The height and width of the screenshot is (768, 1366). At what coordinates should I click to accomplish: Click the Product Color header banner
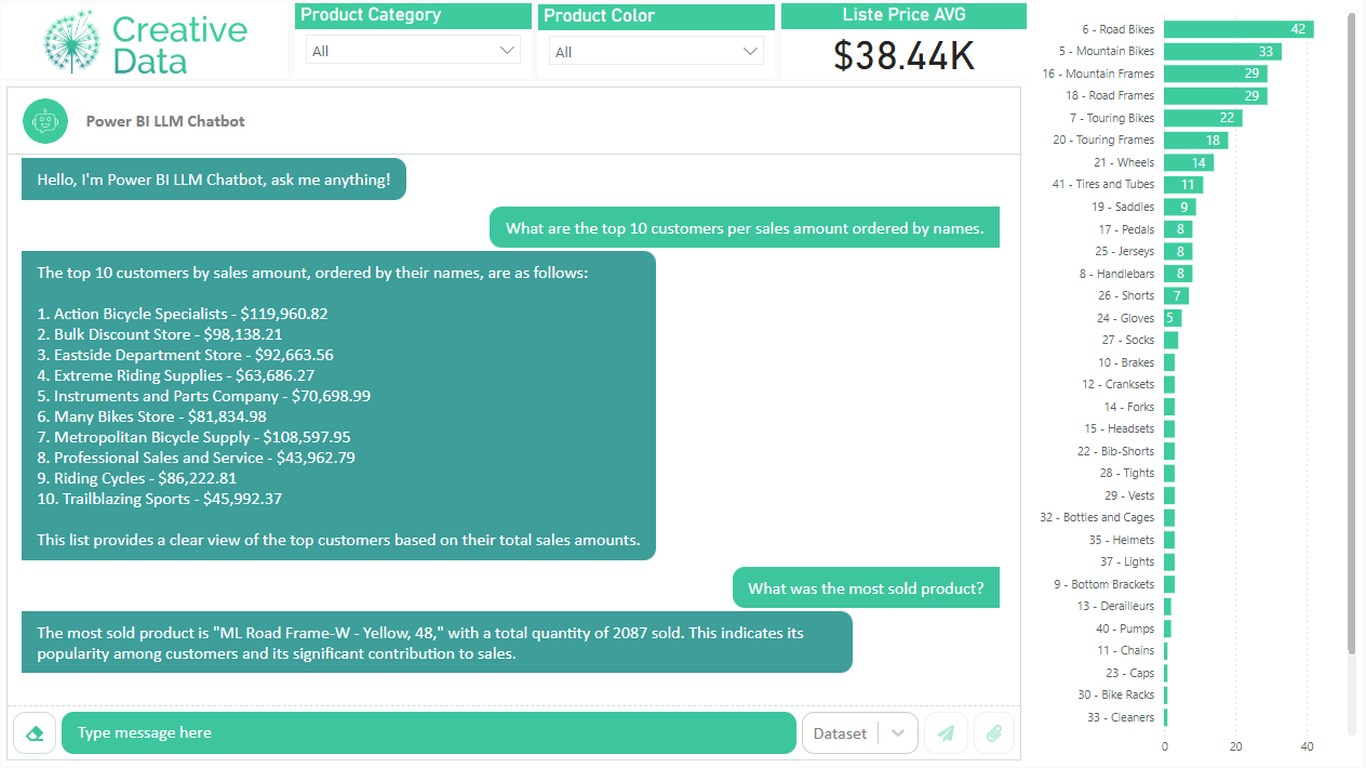pos(655,15)
